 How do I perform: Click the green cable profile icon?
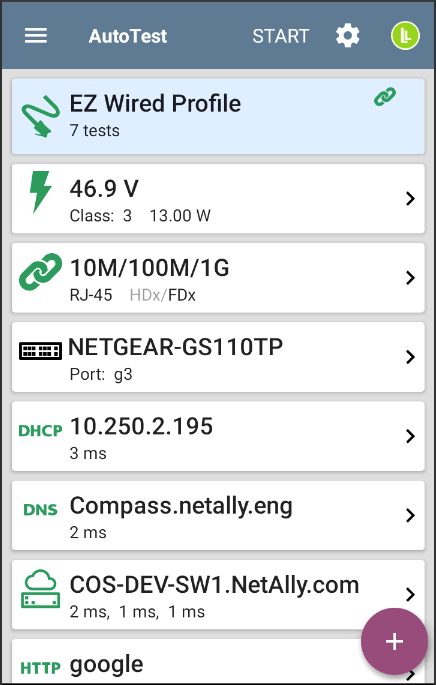coord(41,116)
